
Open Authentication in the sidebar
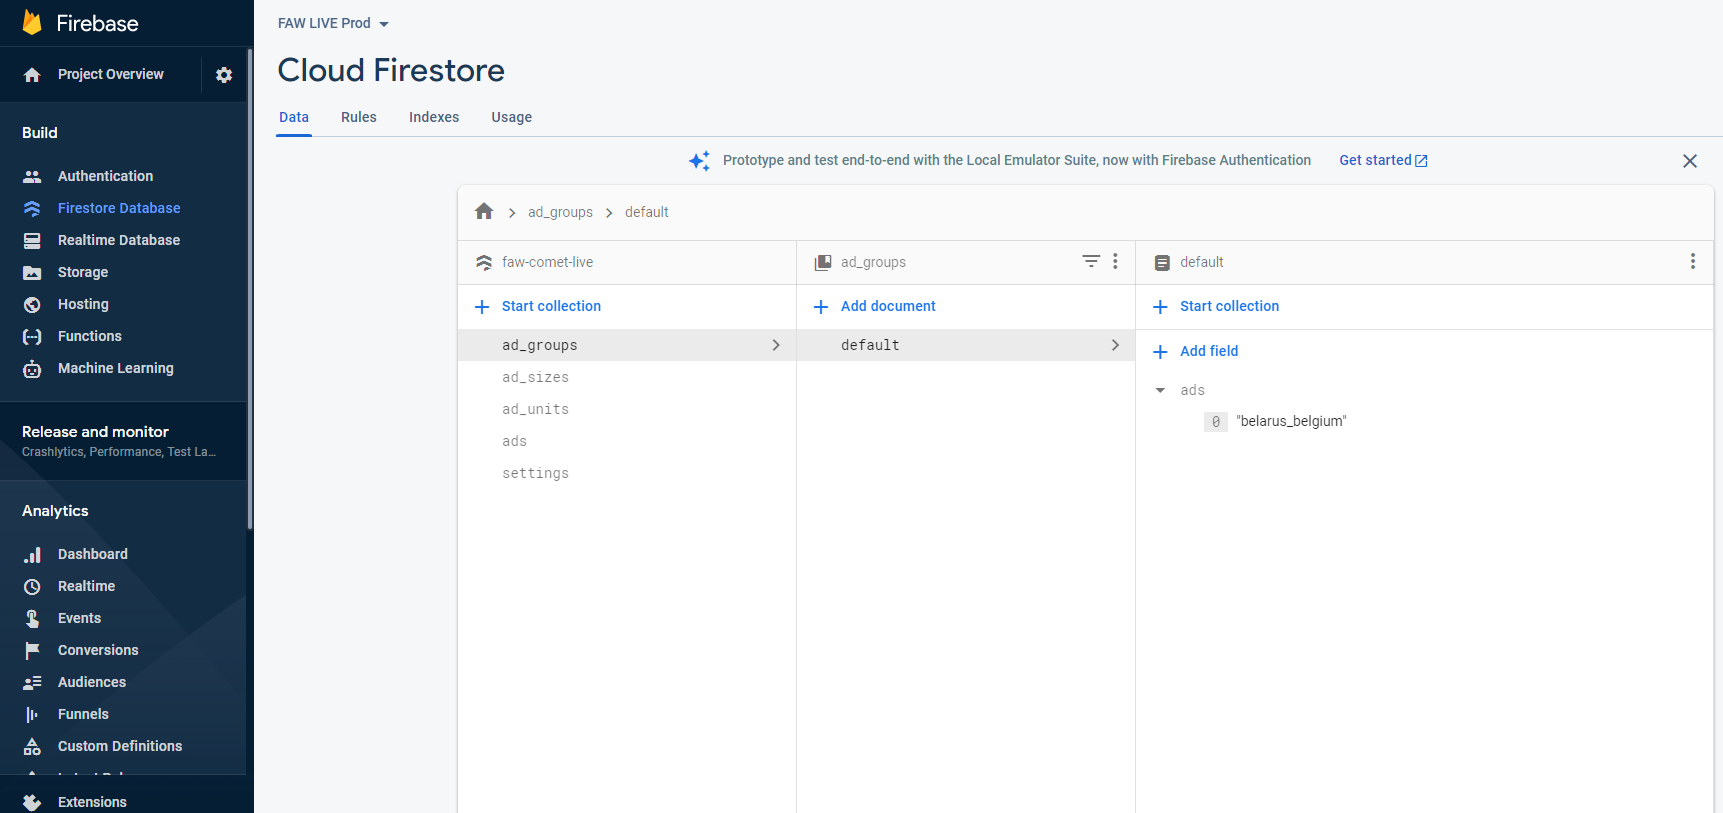[x=105, y=176]
